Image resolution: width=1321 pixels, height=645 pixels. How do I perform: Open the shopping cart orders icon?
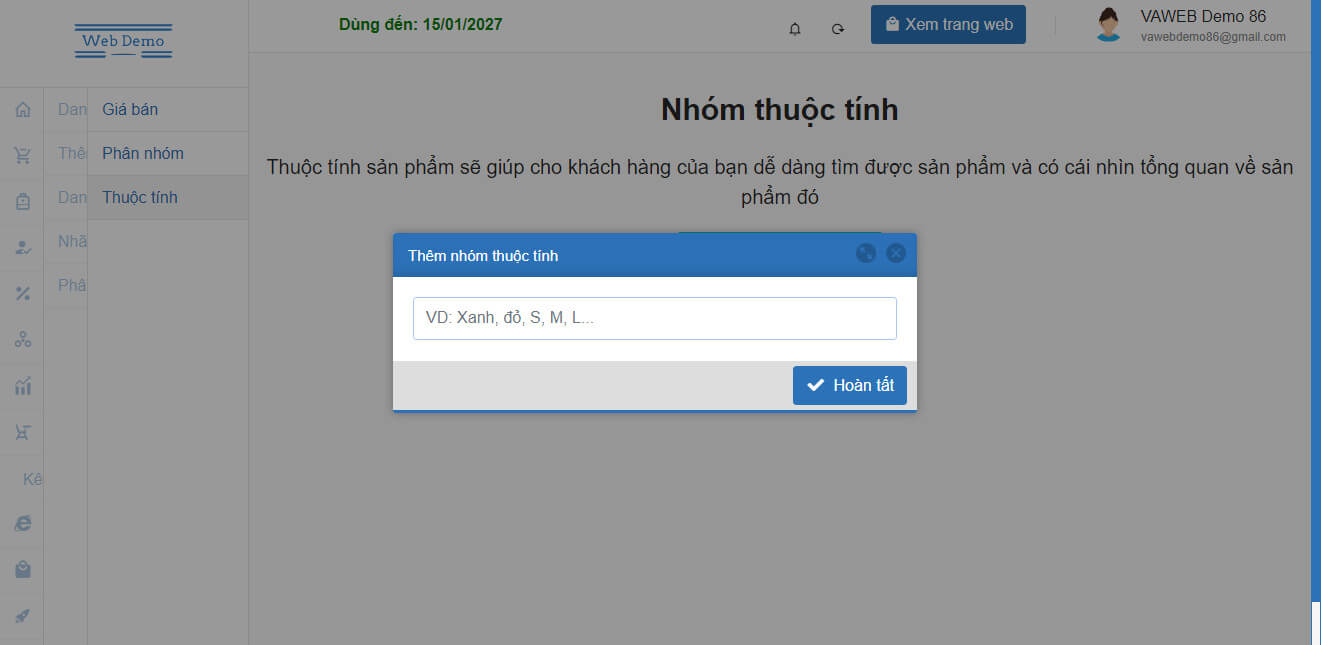point(22,155)
